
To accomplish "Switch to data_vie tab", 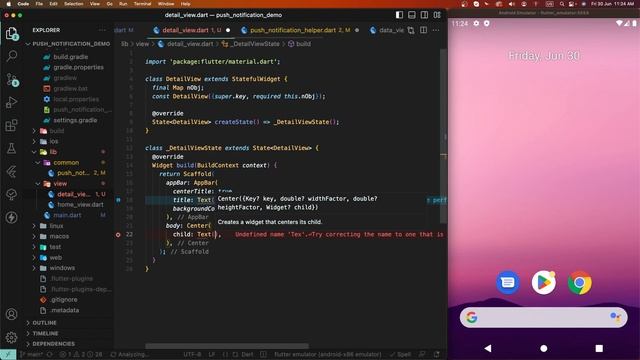I will [387, 30].
